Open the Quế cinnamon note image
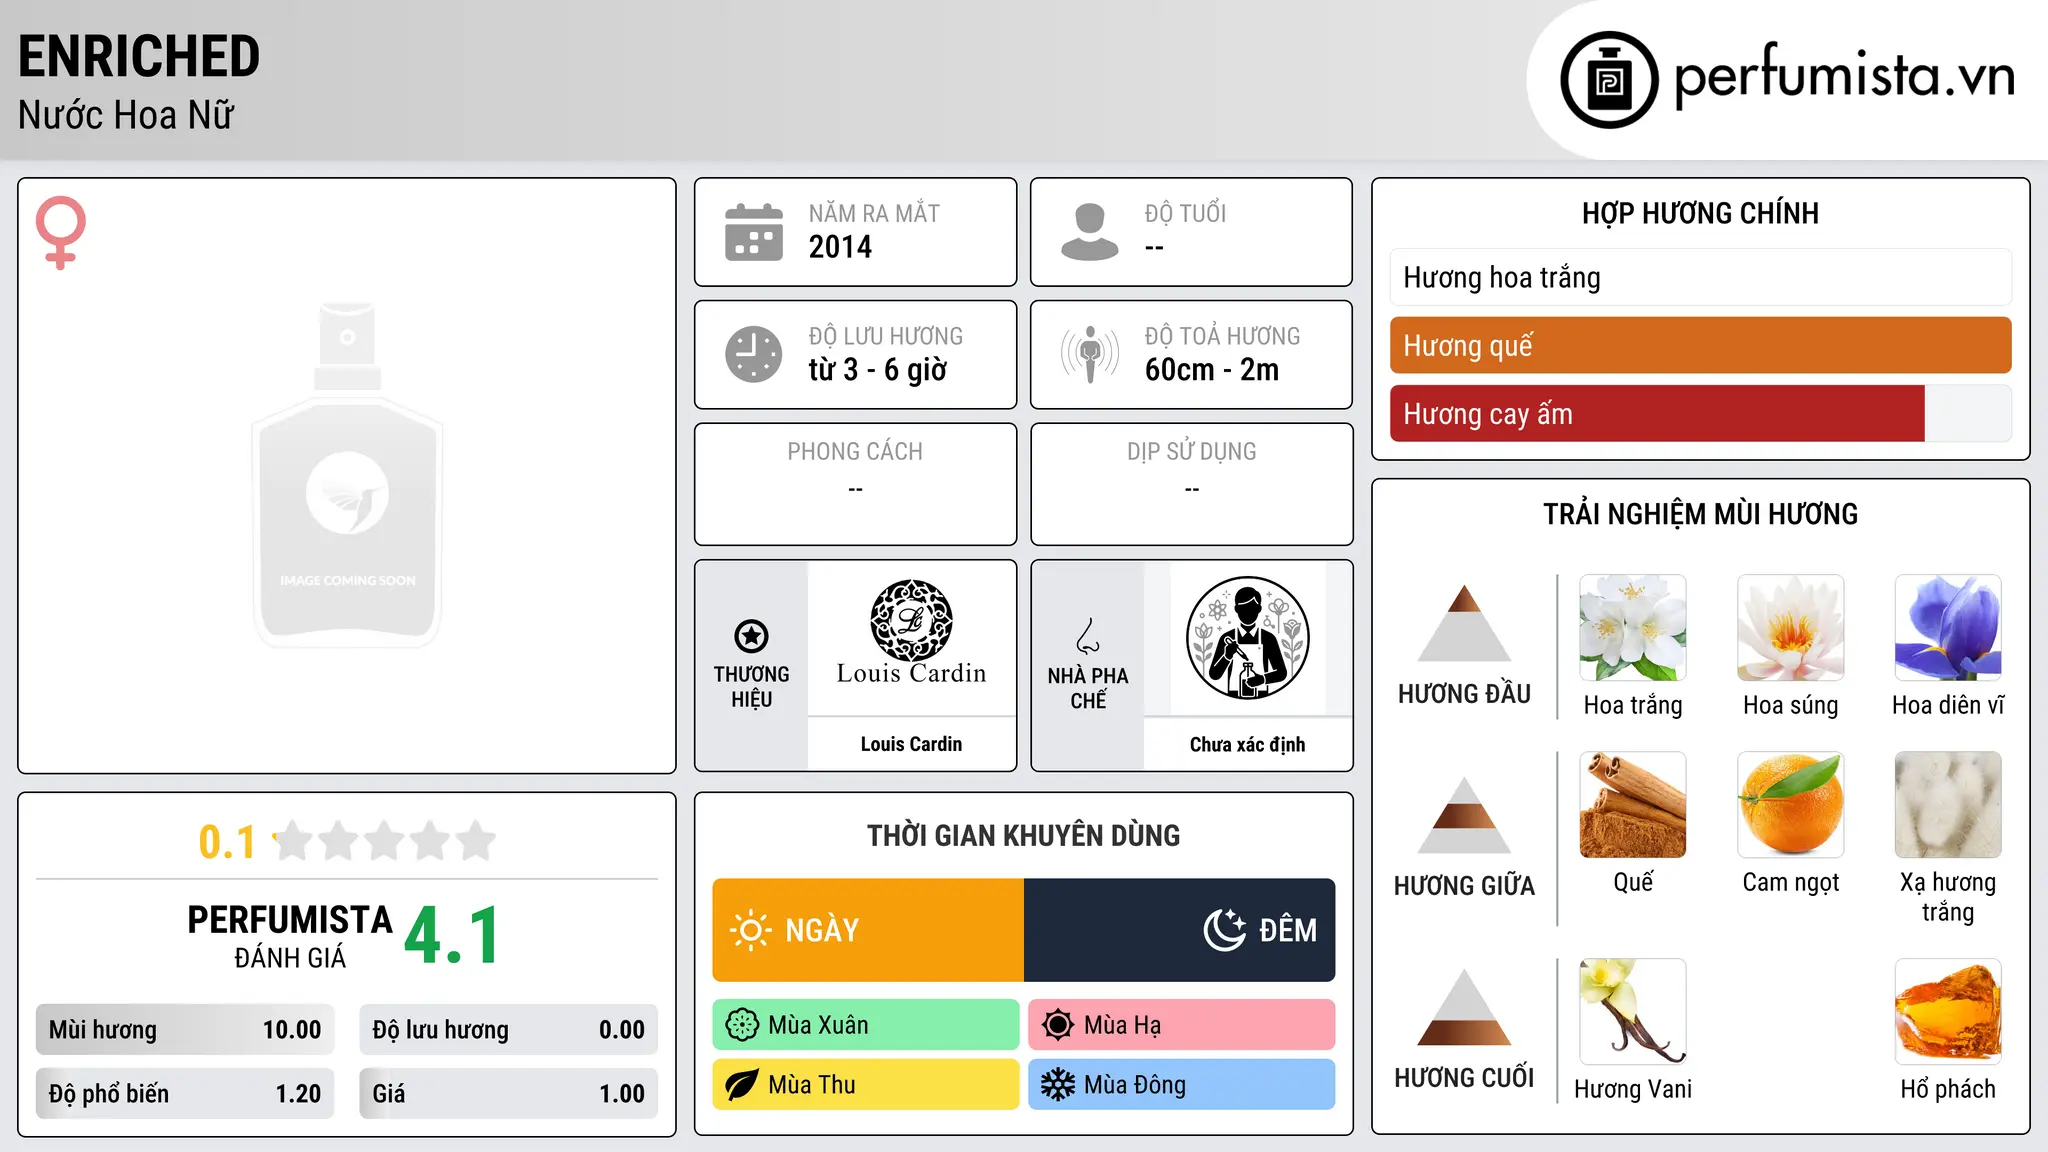Viewport: 2048px width, 1152px height. (1633, 805)
